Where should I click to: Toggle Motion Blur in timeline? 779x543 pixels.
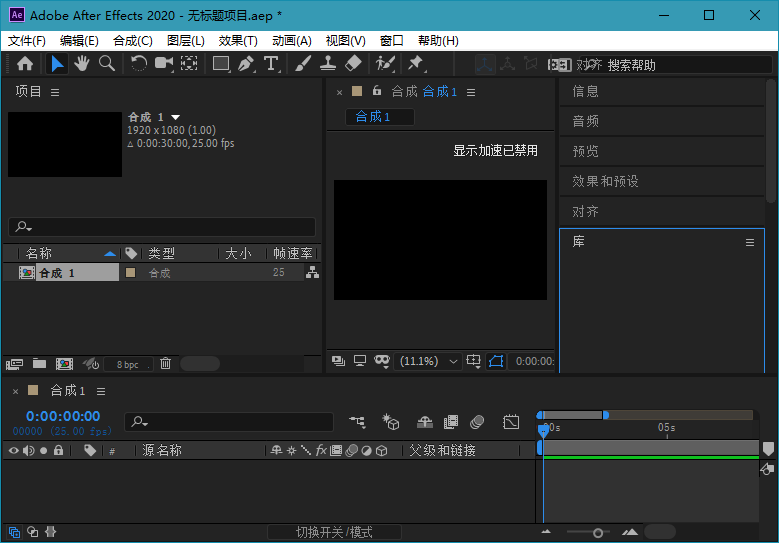click(478, 422)
